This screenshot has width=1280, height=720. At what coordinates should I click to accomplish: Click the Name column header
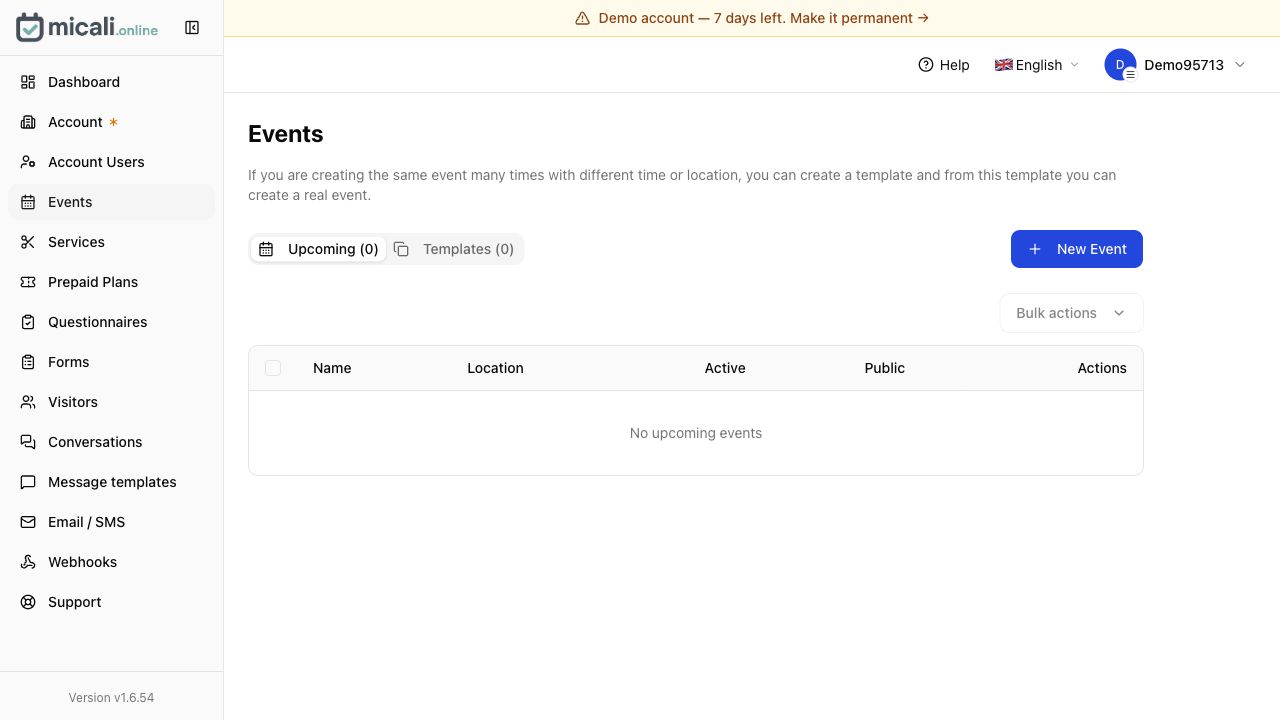(332, 368)
